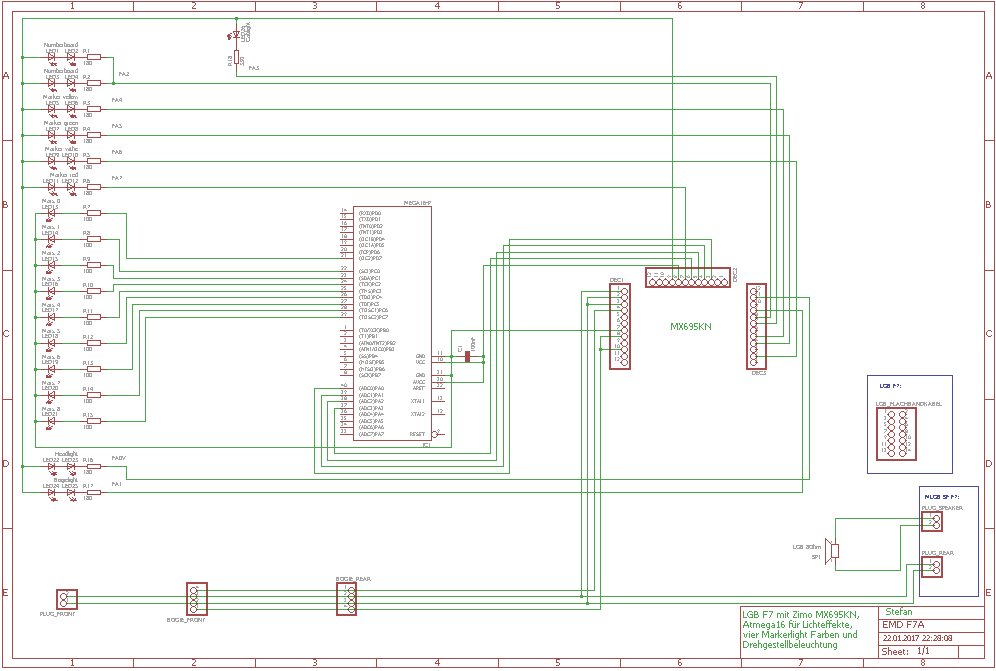Select the 'Stefan' author field in title block

tap(899, 612)
